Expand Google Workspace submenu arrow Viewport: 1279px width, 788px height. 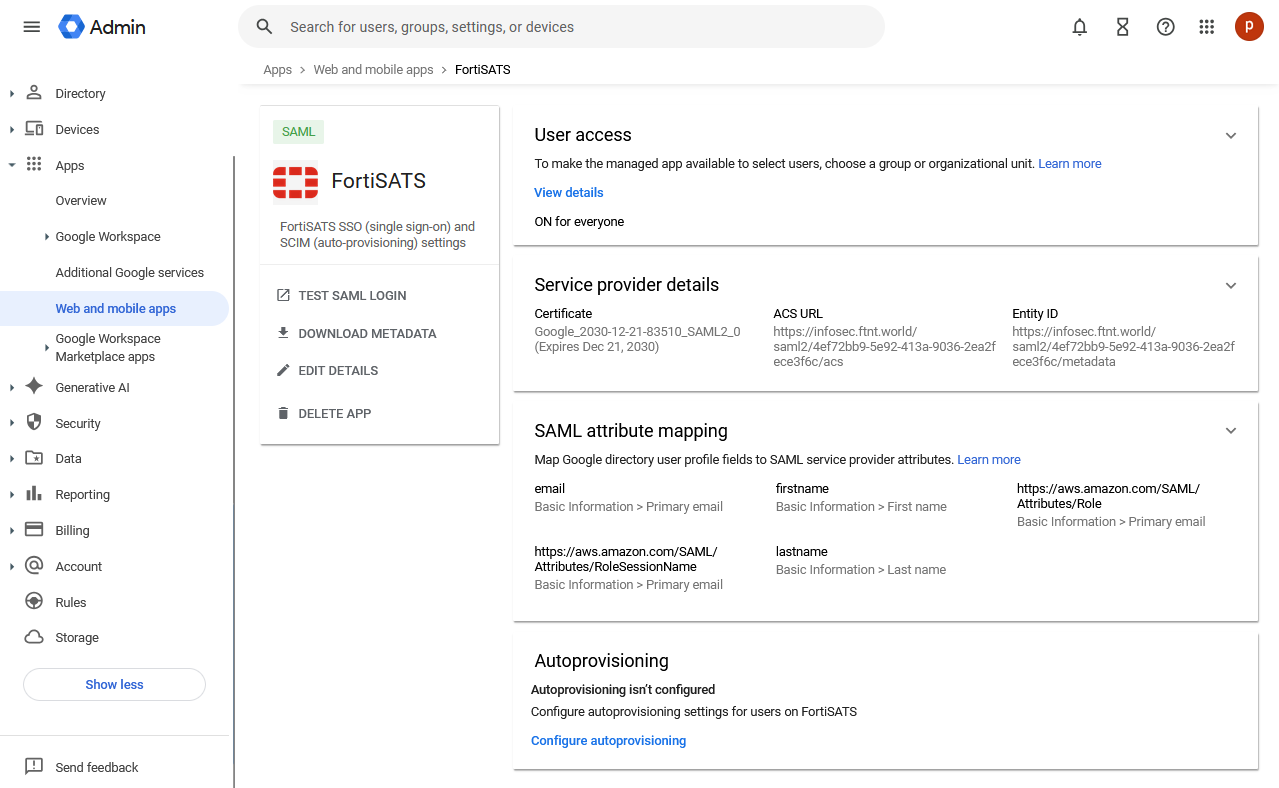[47, 237]
